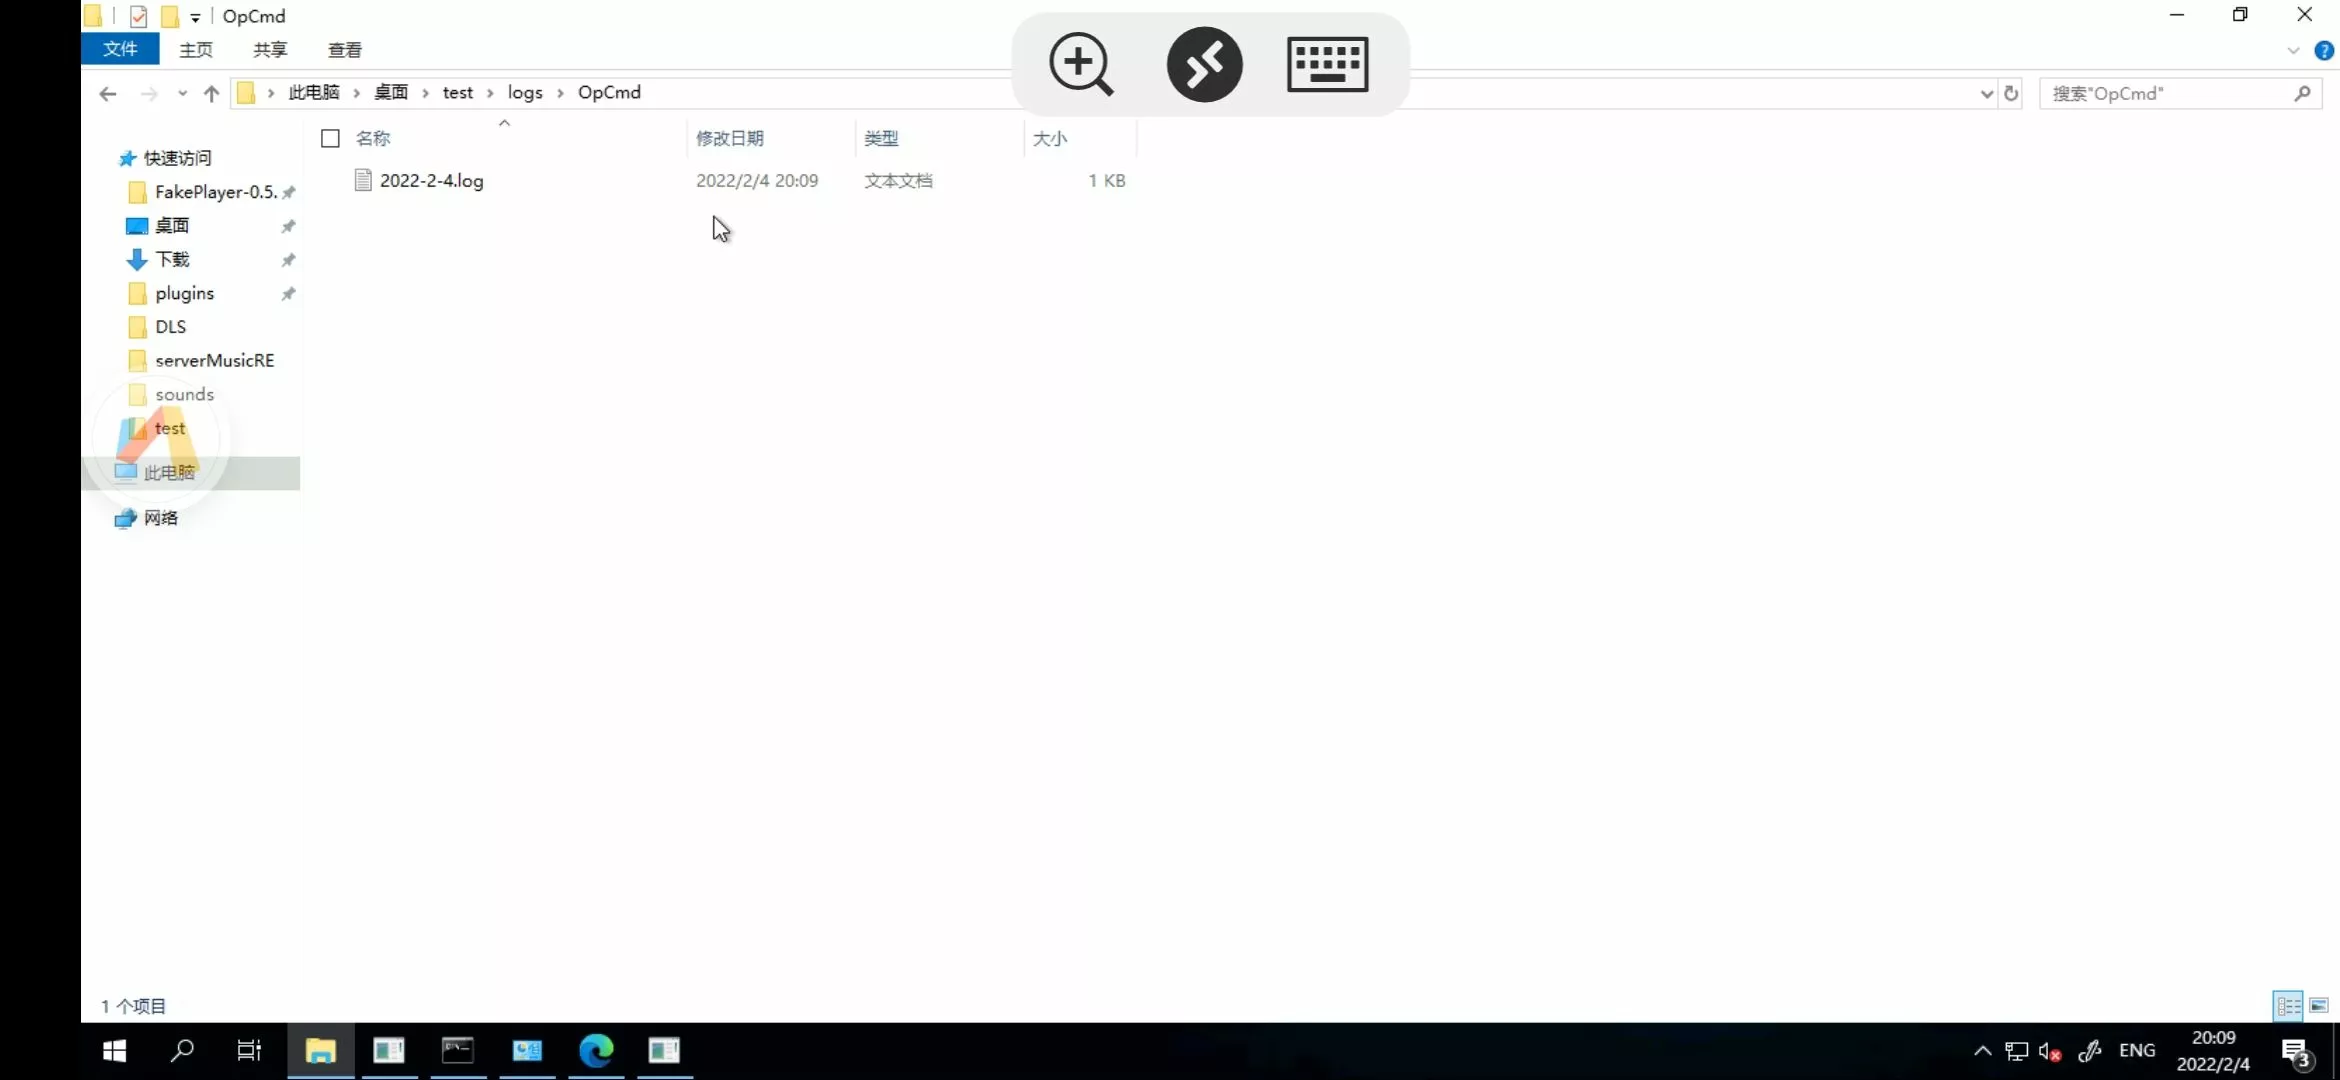Switch to the 共享 ribbon tab

270,49
